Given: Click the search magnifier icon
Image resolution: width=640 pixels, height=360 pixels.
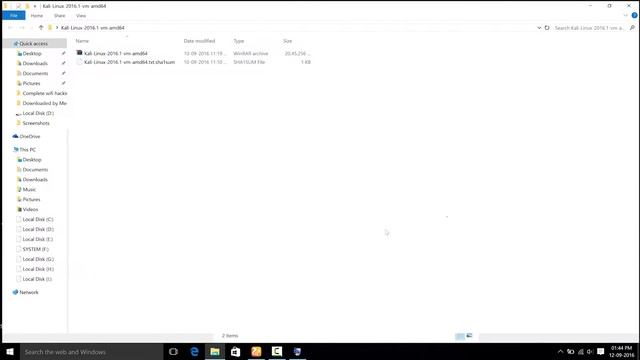Looking at the screenshot, I should (632, 28).
